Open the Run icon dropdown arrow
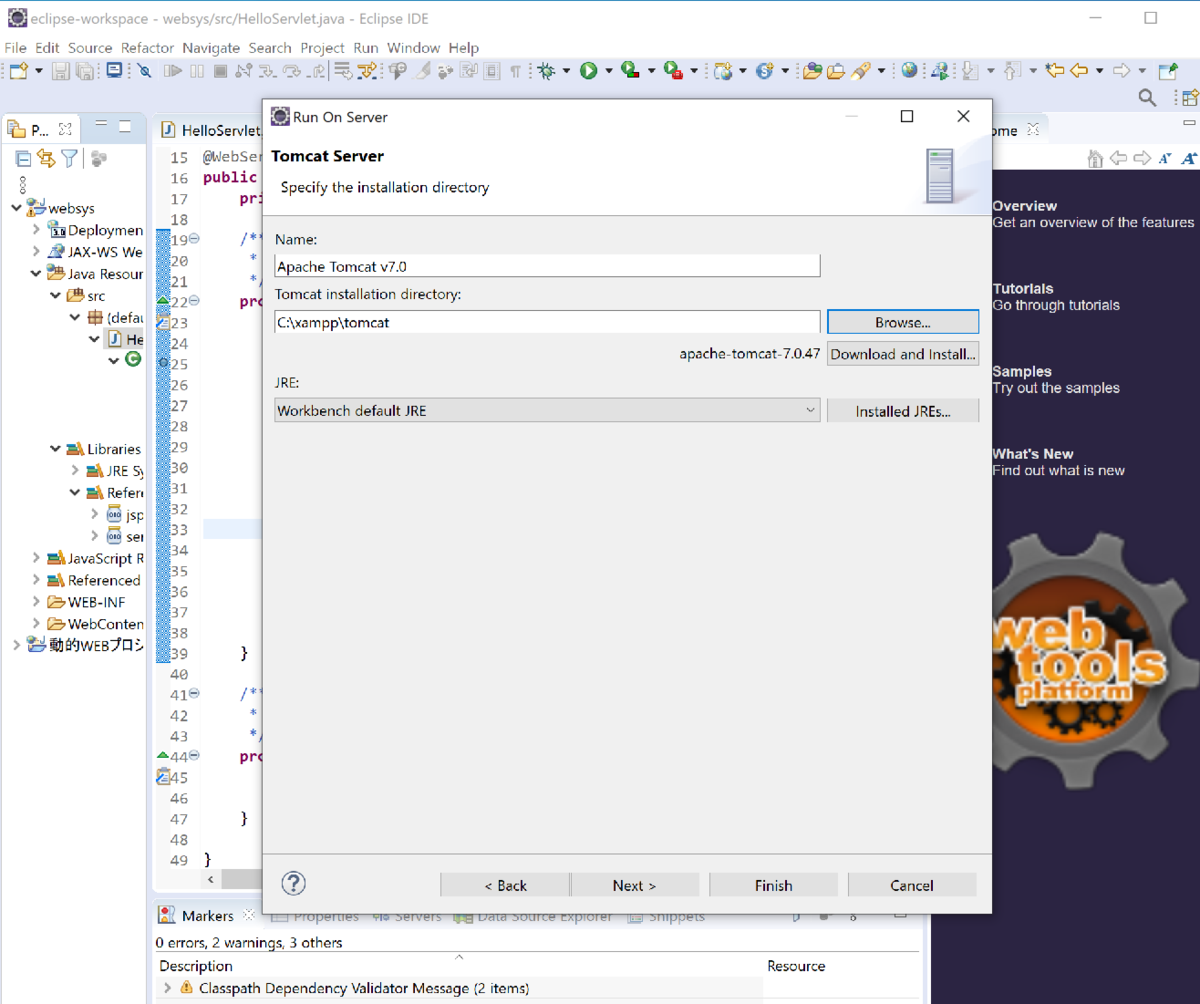The image size is (1200, 1004). (608, 71)
